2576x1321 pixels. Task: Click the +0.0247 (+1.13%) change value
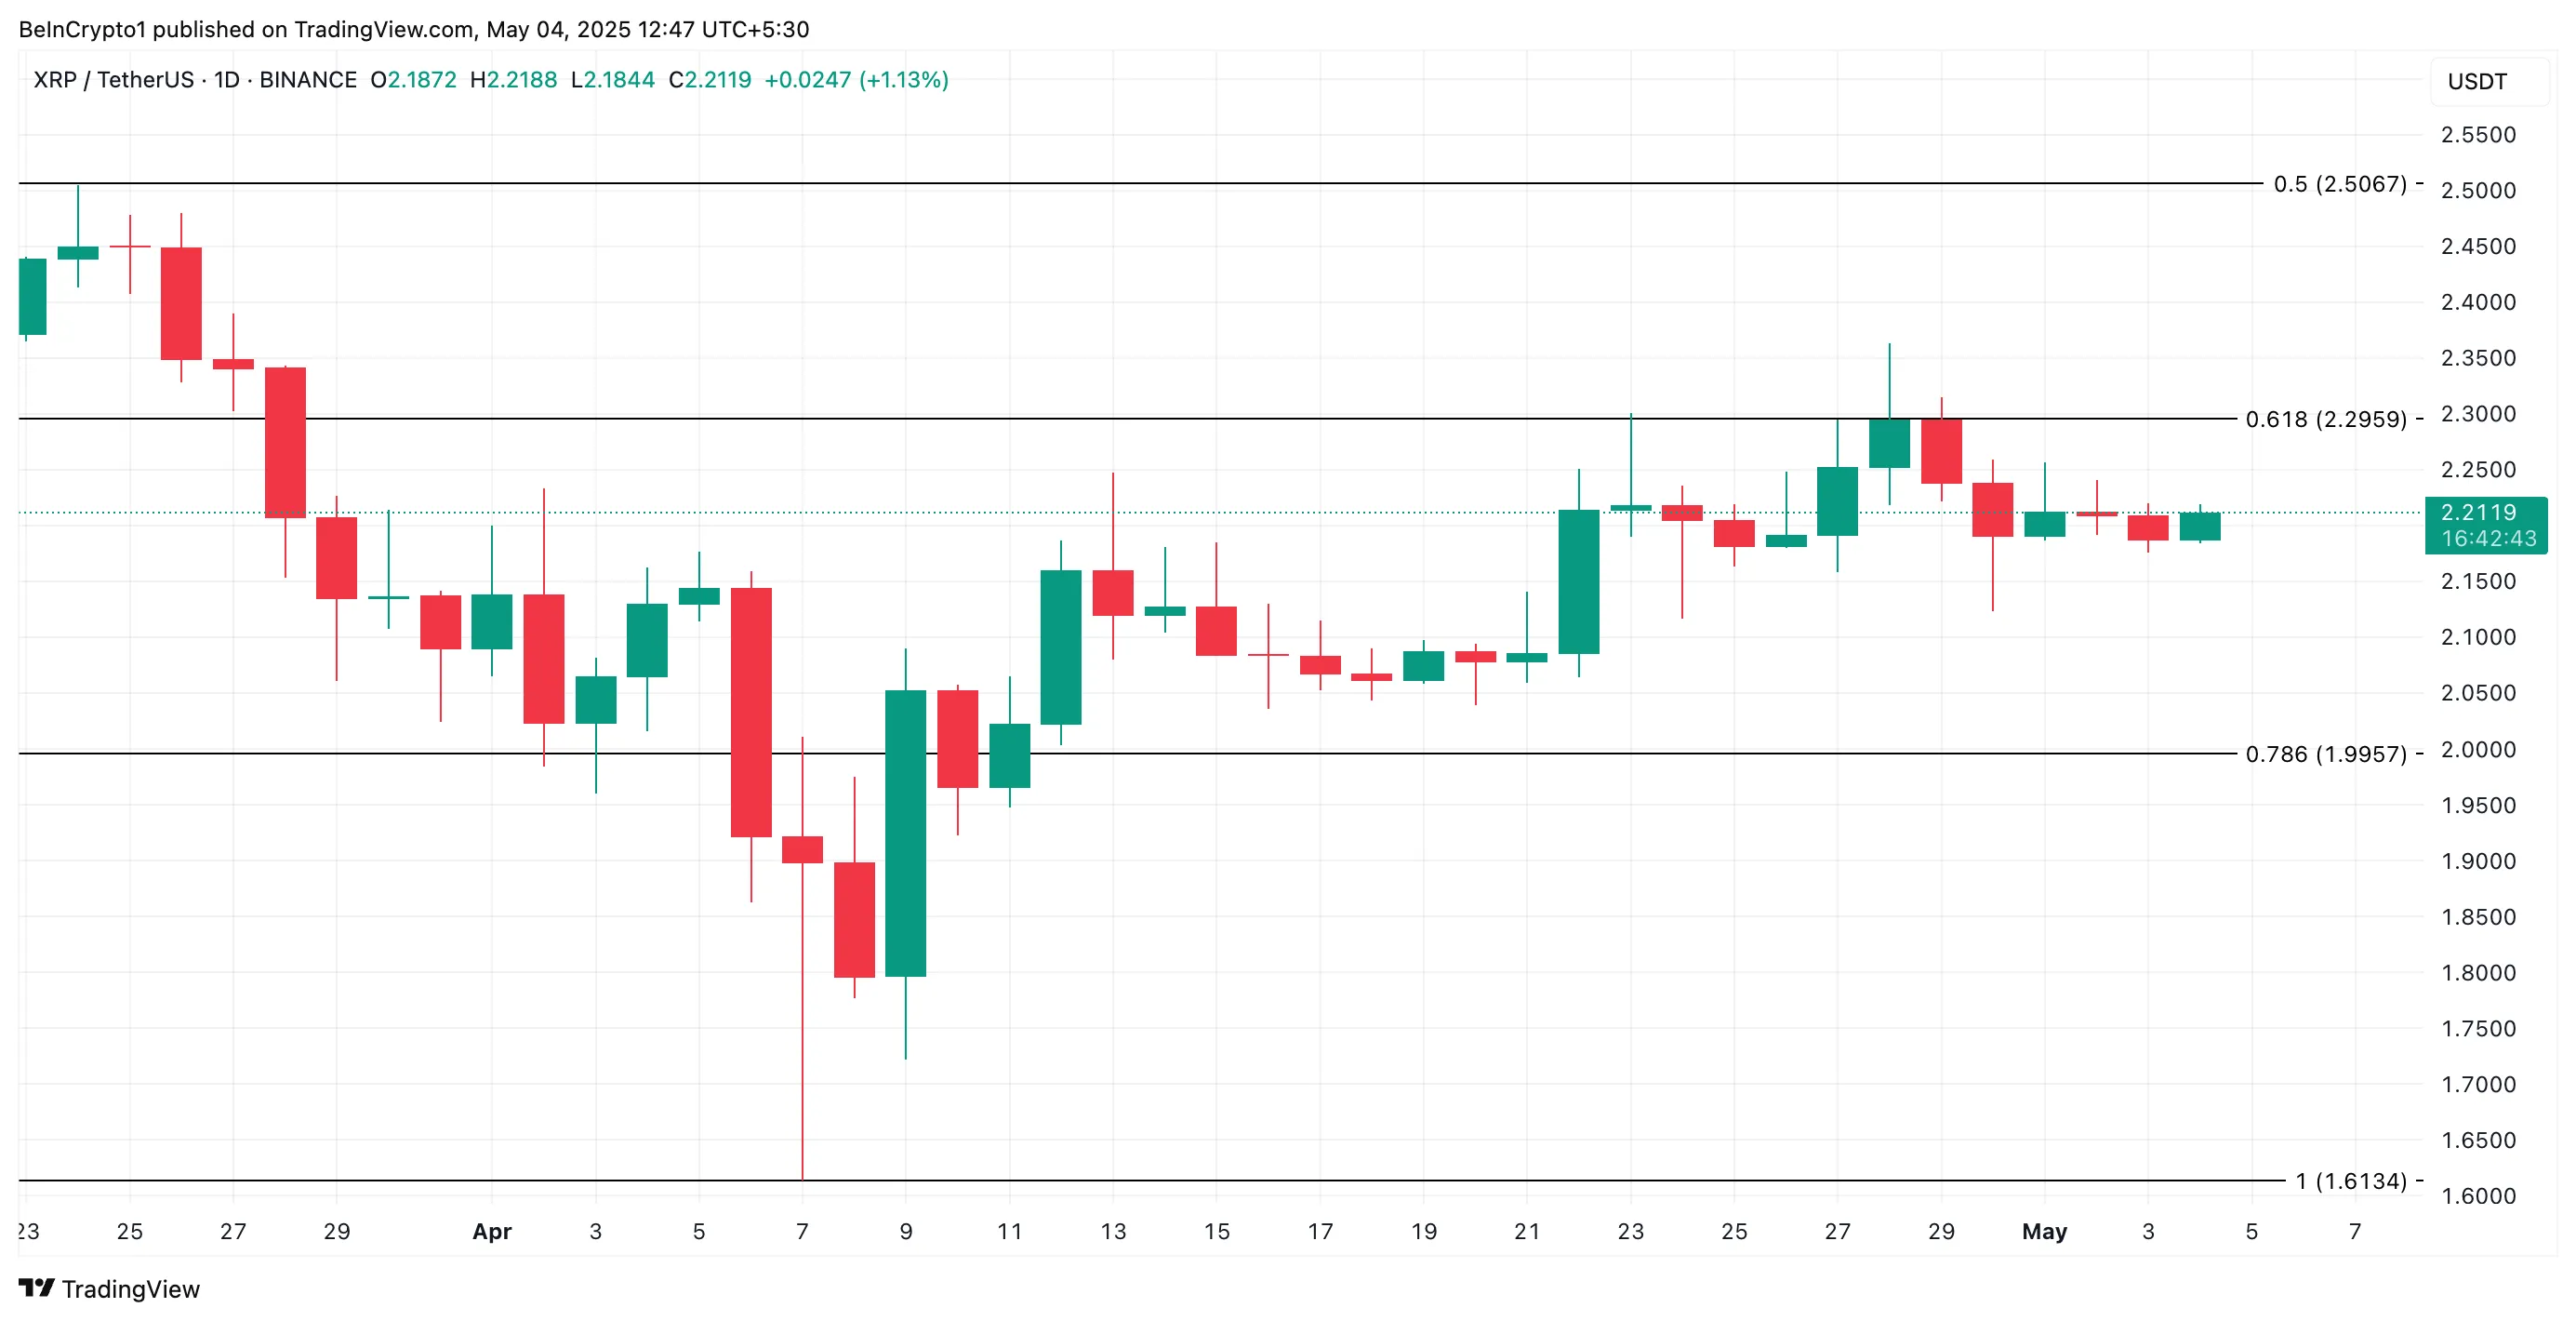(x=856, y=80)
